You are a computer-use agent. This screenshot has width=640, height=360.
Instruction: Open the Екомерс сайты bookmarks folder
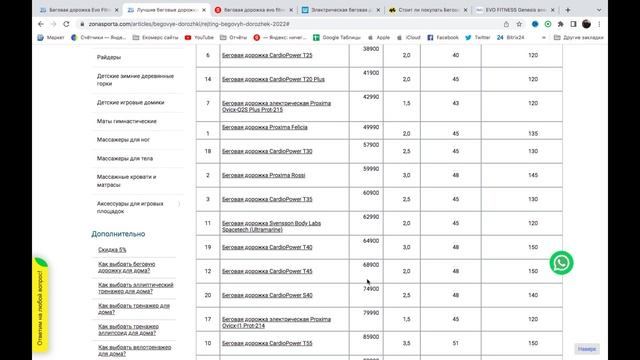(x=156, y=38)
